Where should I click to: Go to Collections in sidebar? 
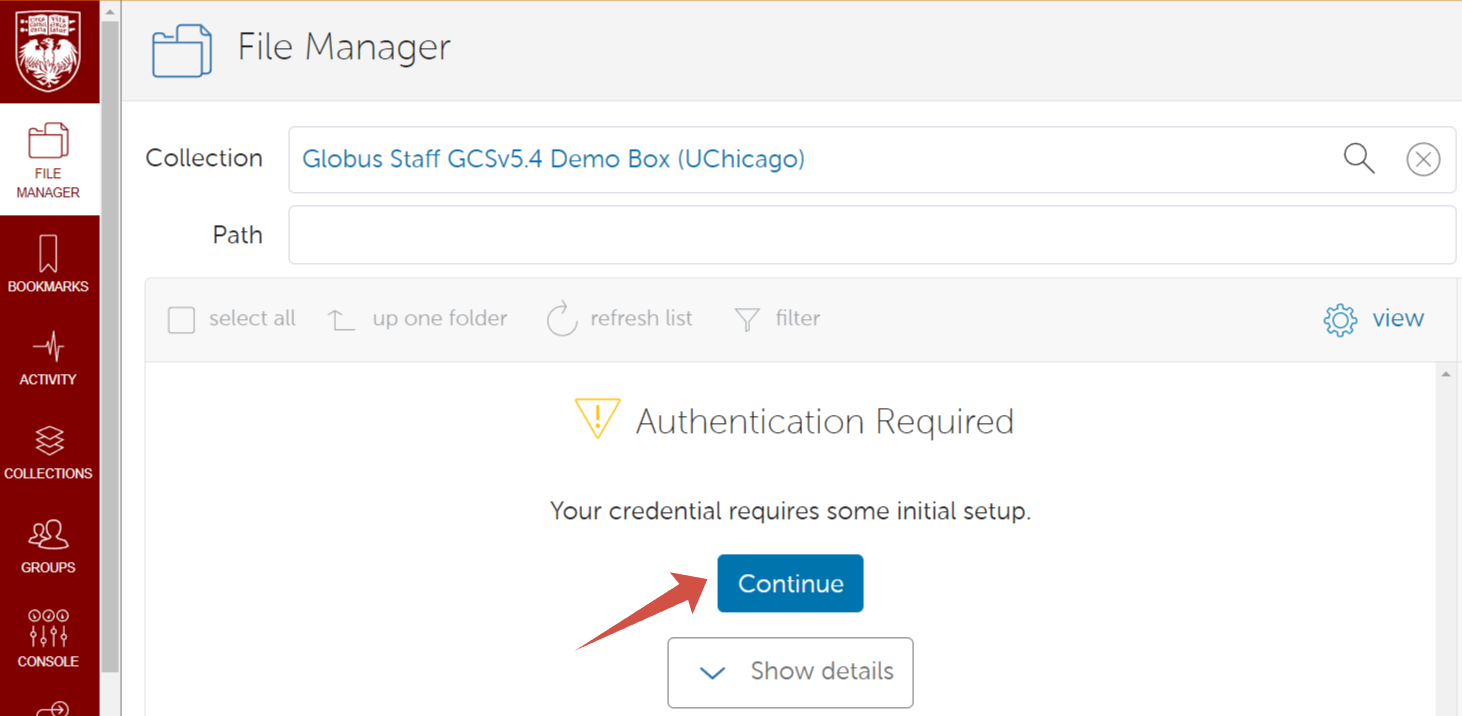tap(48, 452)
